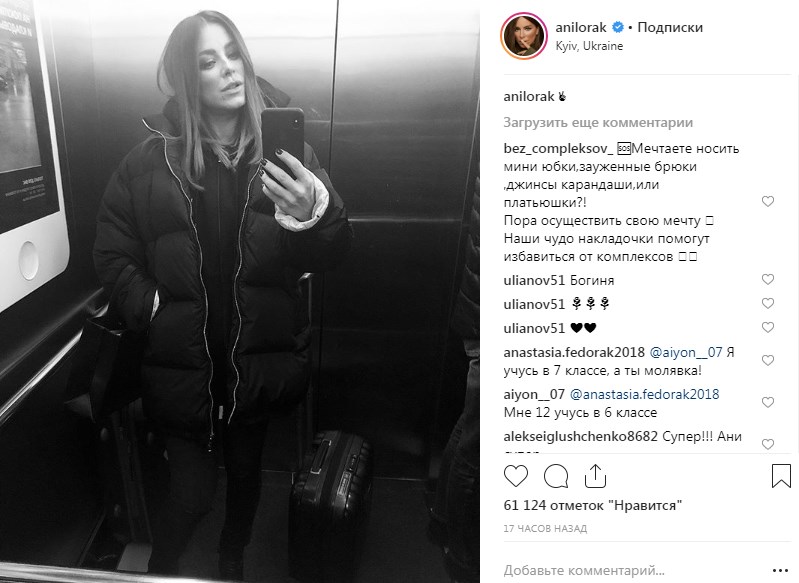Open the anilorak profile avatar

click(x=524, y=37)
